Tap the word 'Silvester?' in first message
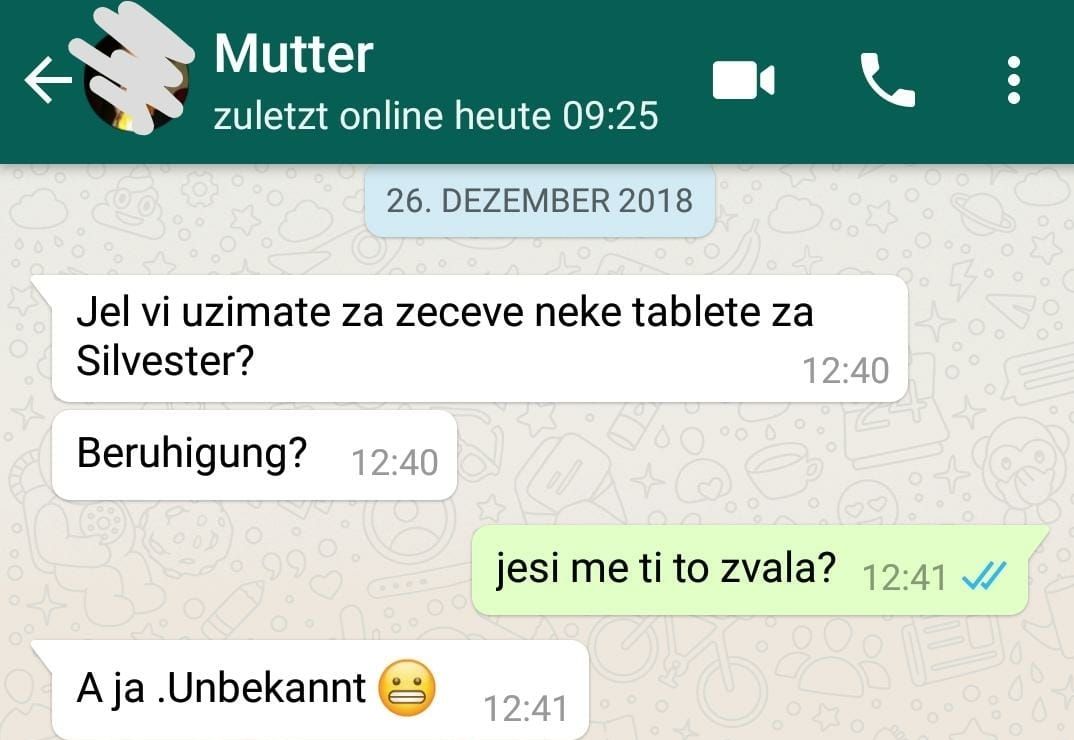 click(165, 360)
